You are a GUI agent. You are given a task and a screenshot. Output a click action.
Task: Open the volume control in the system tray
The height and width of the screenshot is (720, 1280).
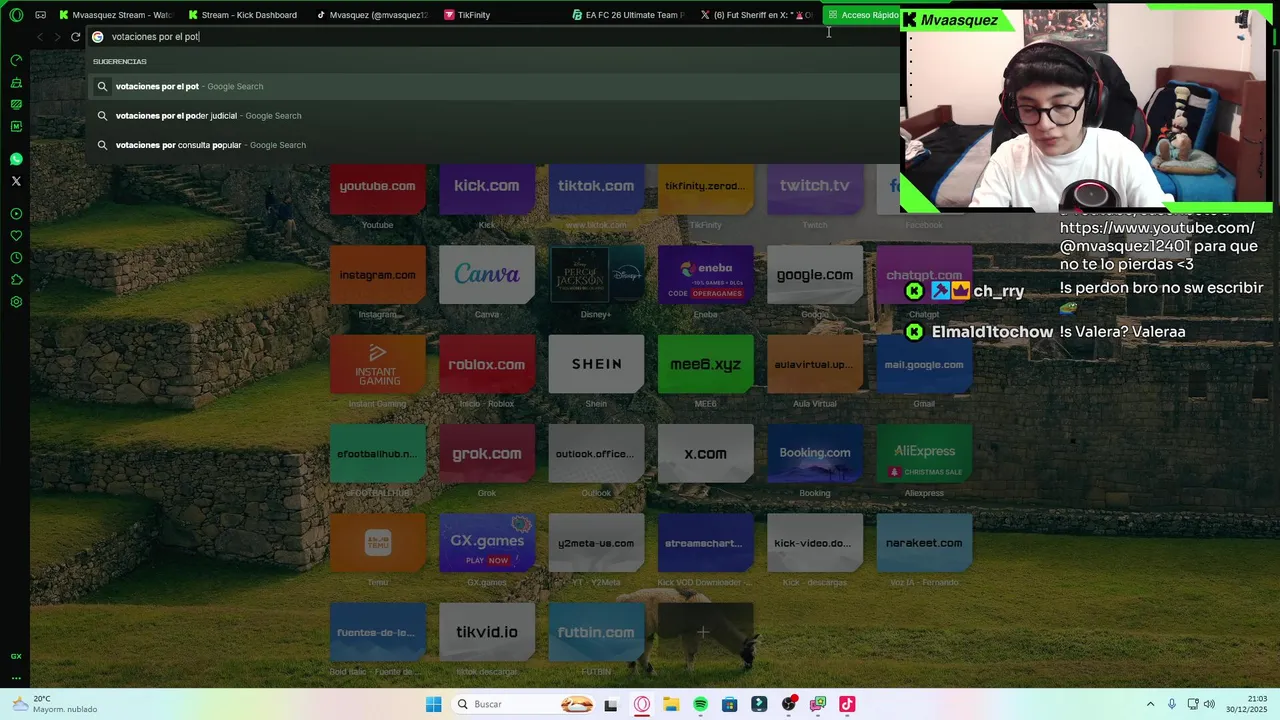pyautogui.click(x=1209, y=704)
